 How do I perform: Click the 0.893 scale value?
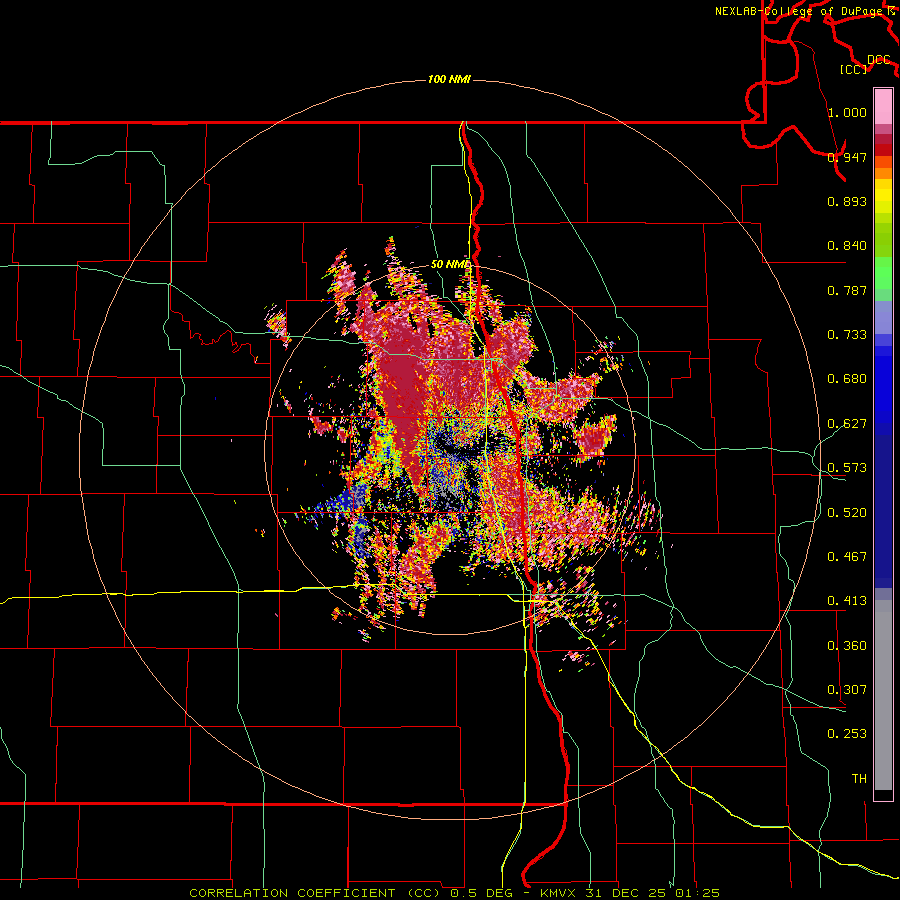(x=847, y=201)
